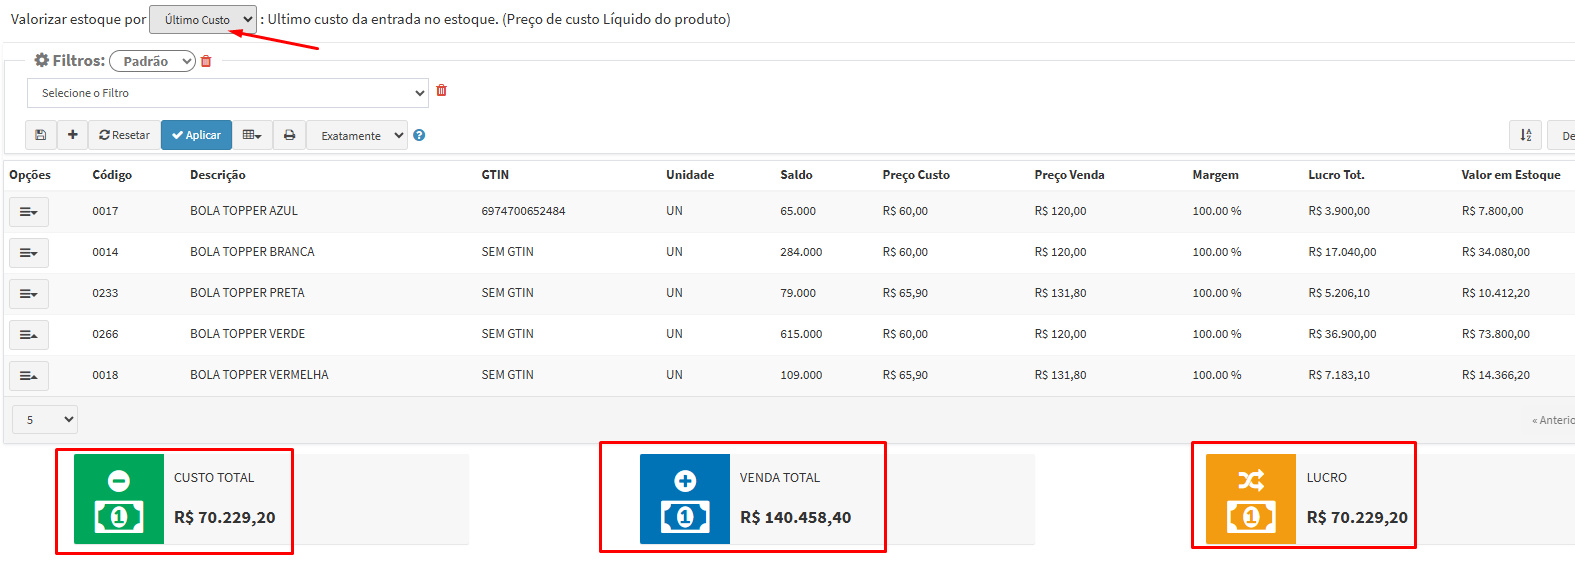Click the trash icon beside Selecione o Filtro
The image size is (1575, 561).
point(441,90)
